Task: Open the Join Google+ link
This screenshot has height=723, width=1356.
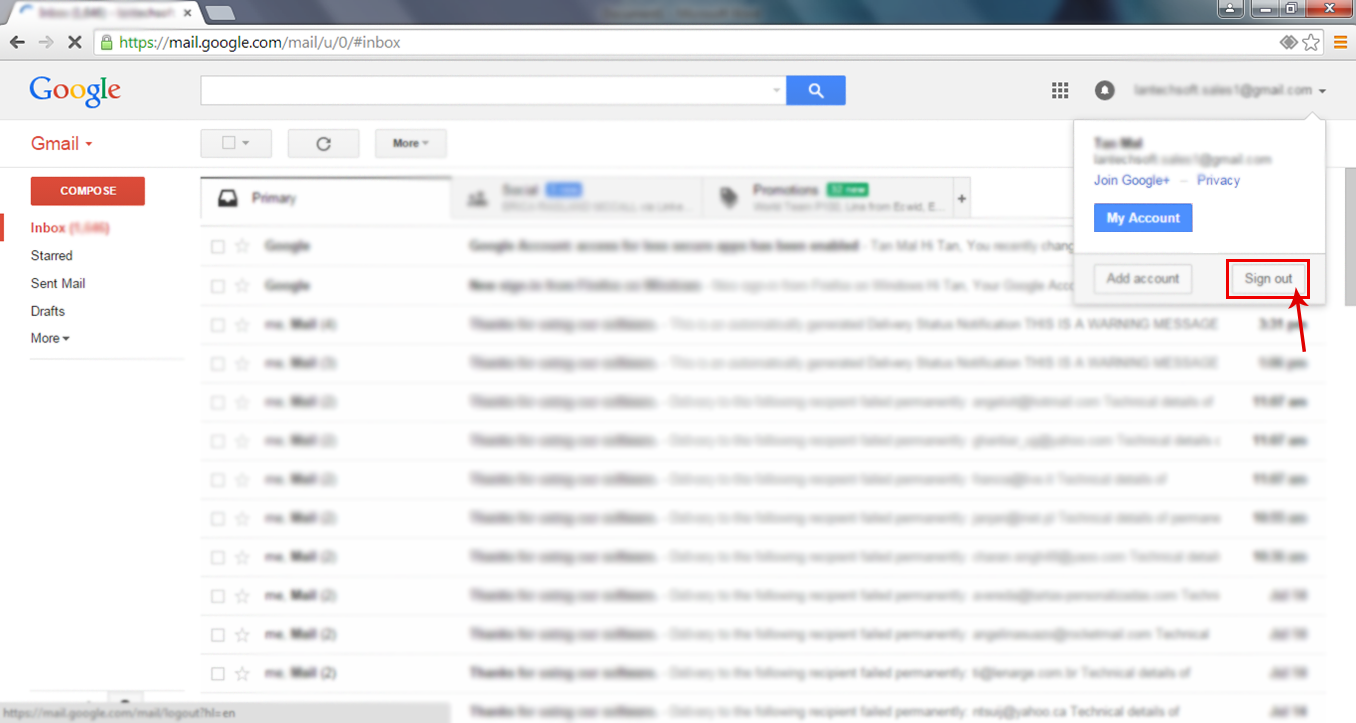Action: click(1132, 180)
